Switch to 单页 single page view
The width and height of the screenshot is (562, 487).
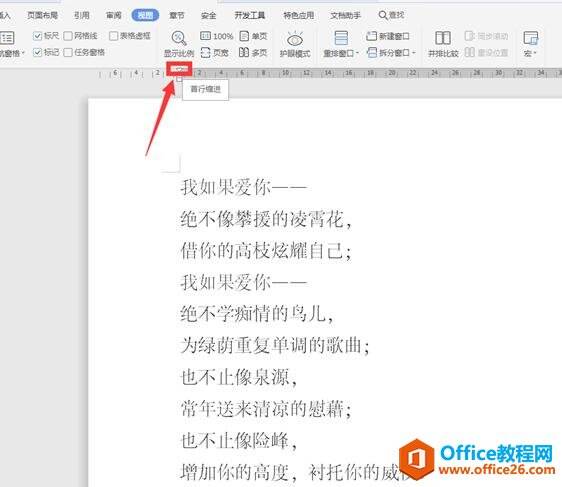coord(253,36)
